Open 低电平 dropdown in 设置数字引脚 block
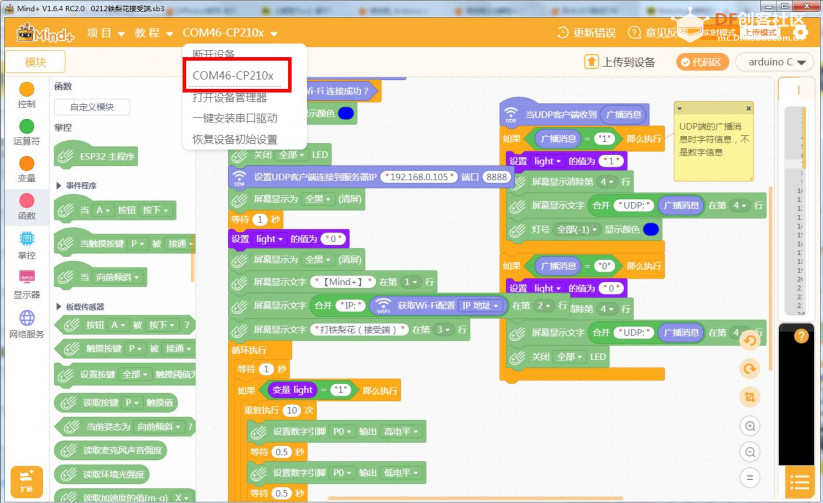This screenshot has width=823, height=503. pos(401,473)
